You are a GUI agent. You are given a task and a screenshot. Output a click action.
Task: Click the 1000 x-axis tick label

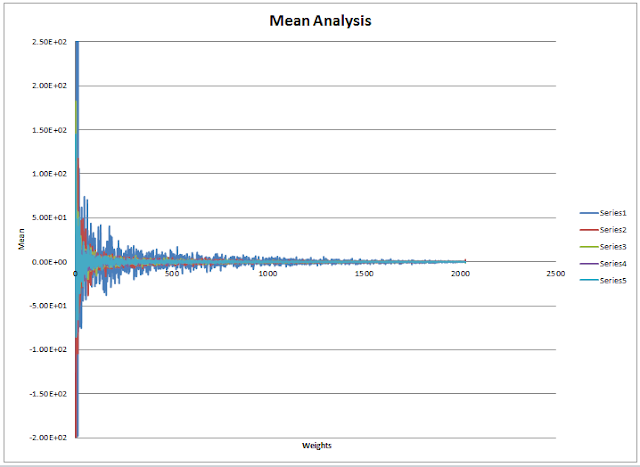(268, 274)
